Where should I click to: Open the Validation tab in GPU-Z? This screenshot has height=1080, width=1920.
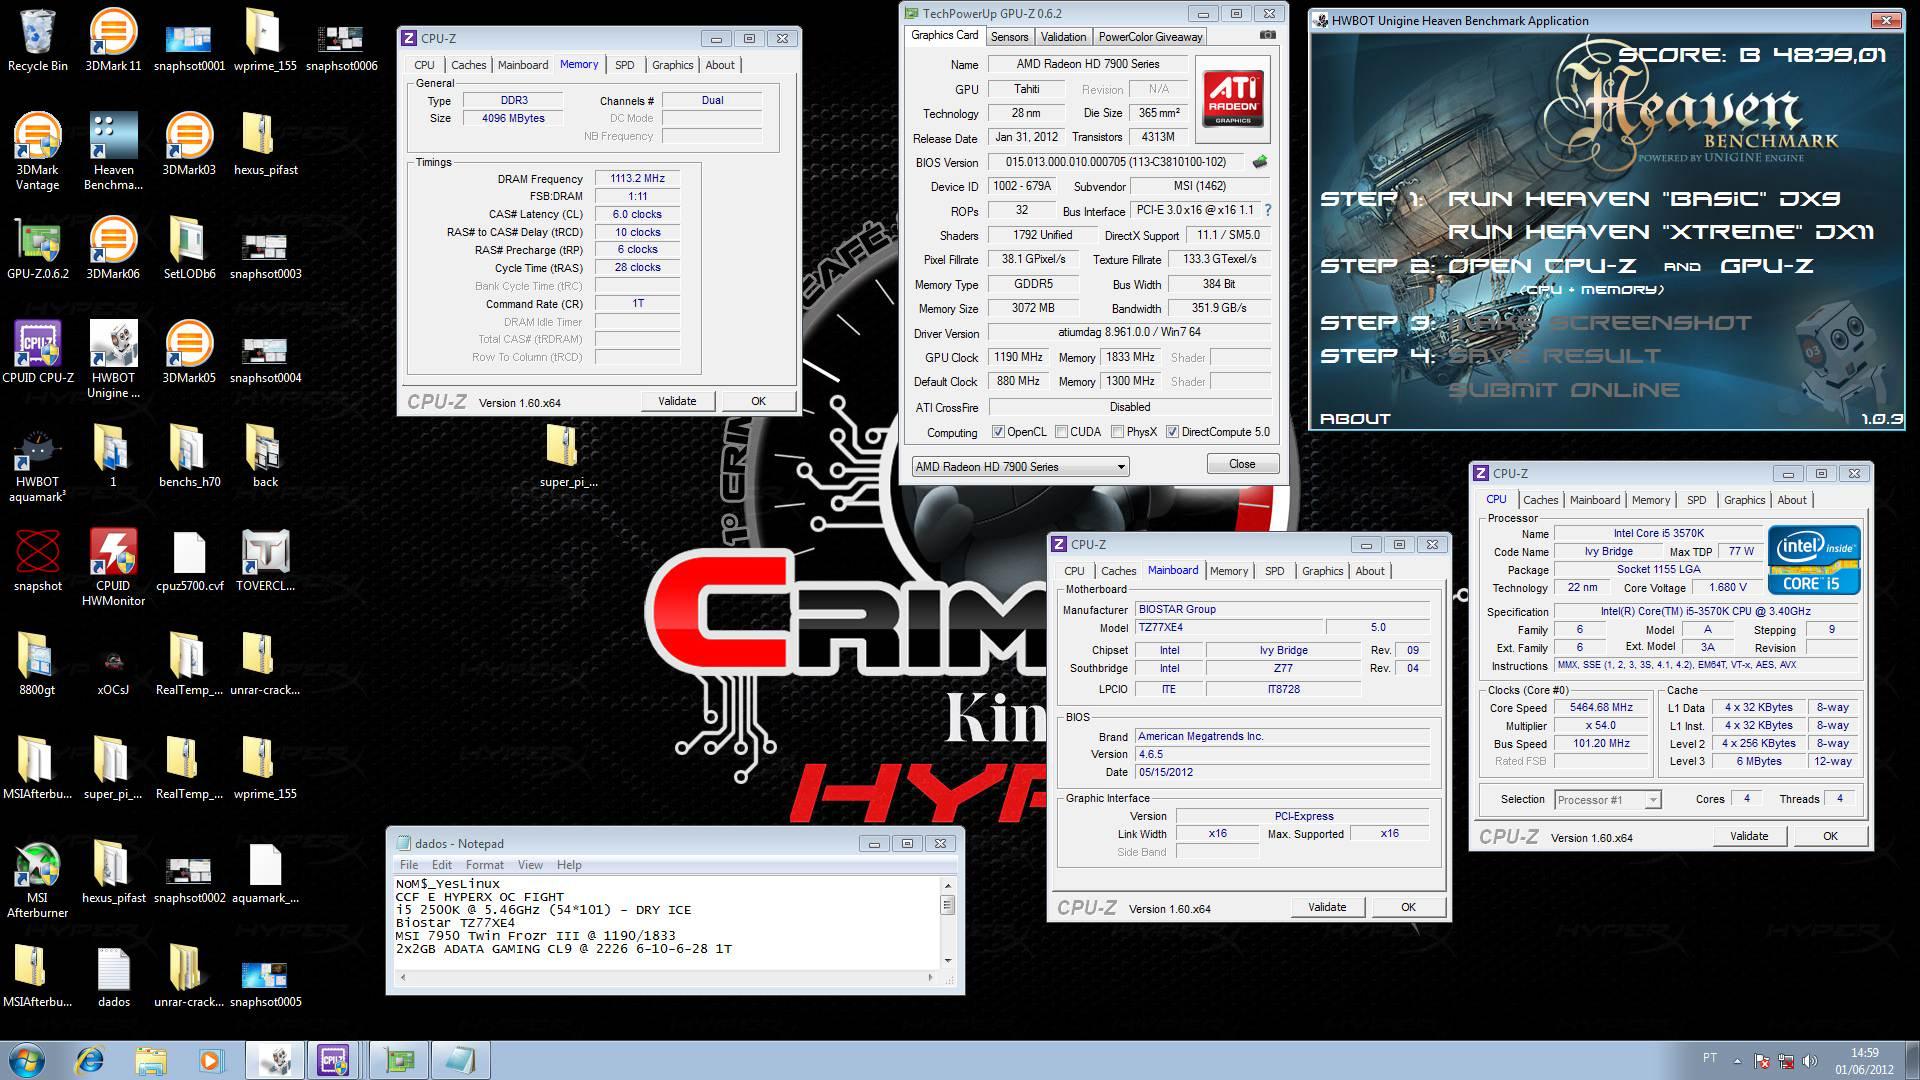[1063, 37]
